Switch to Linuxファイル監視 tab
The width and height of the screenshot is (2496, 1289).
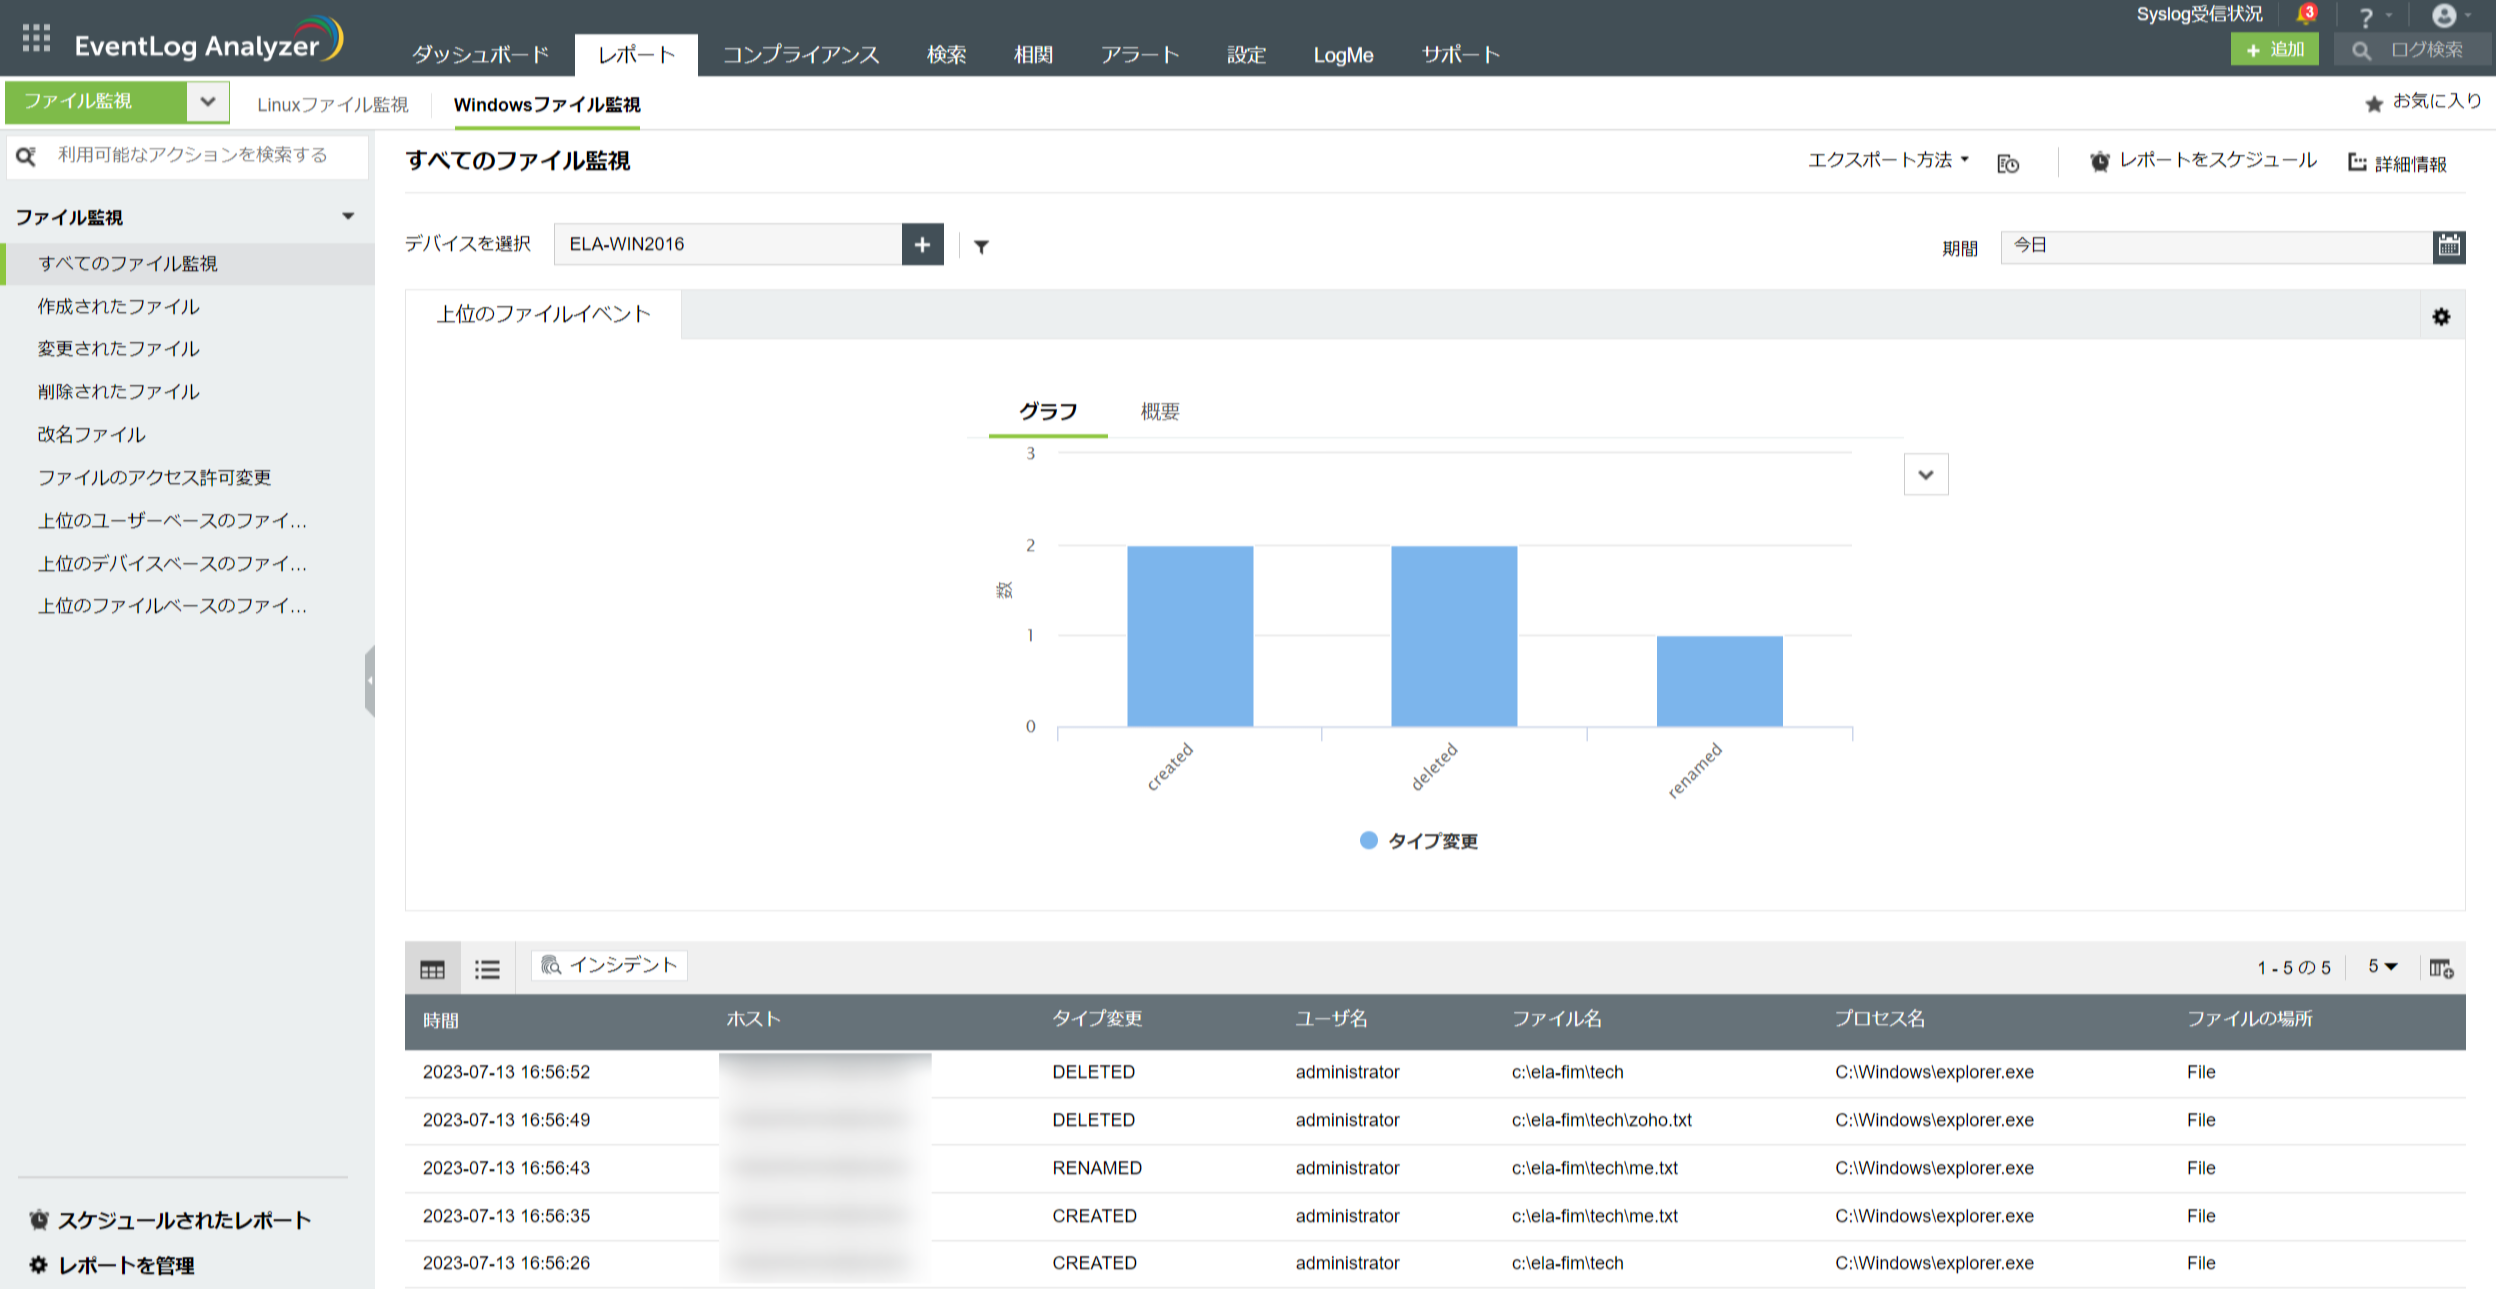332,105
